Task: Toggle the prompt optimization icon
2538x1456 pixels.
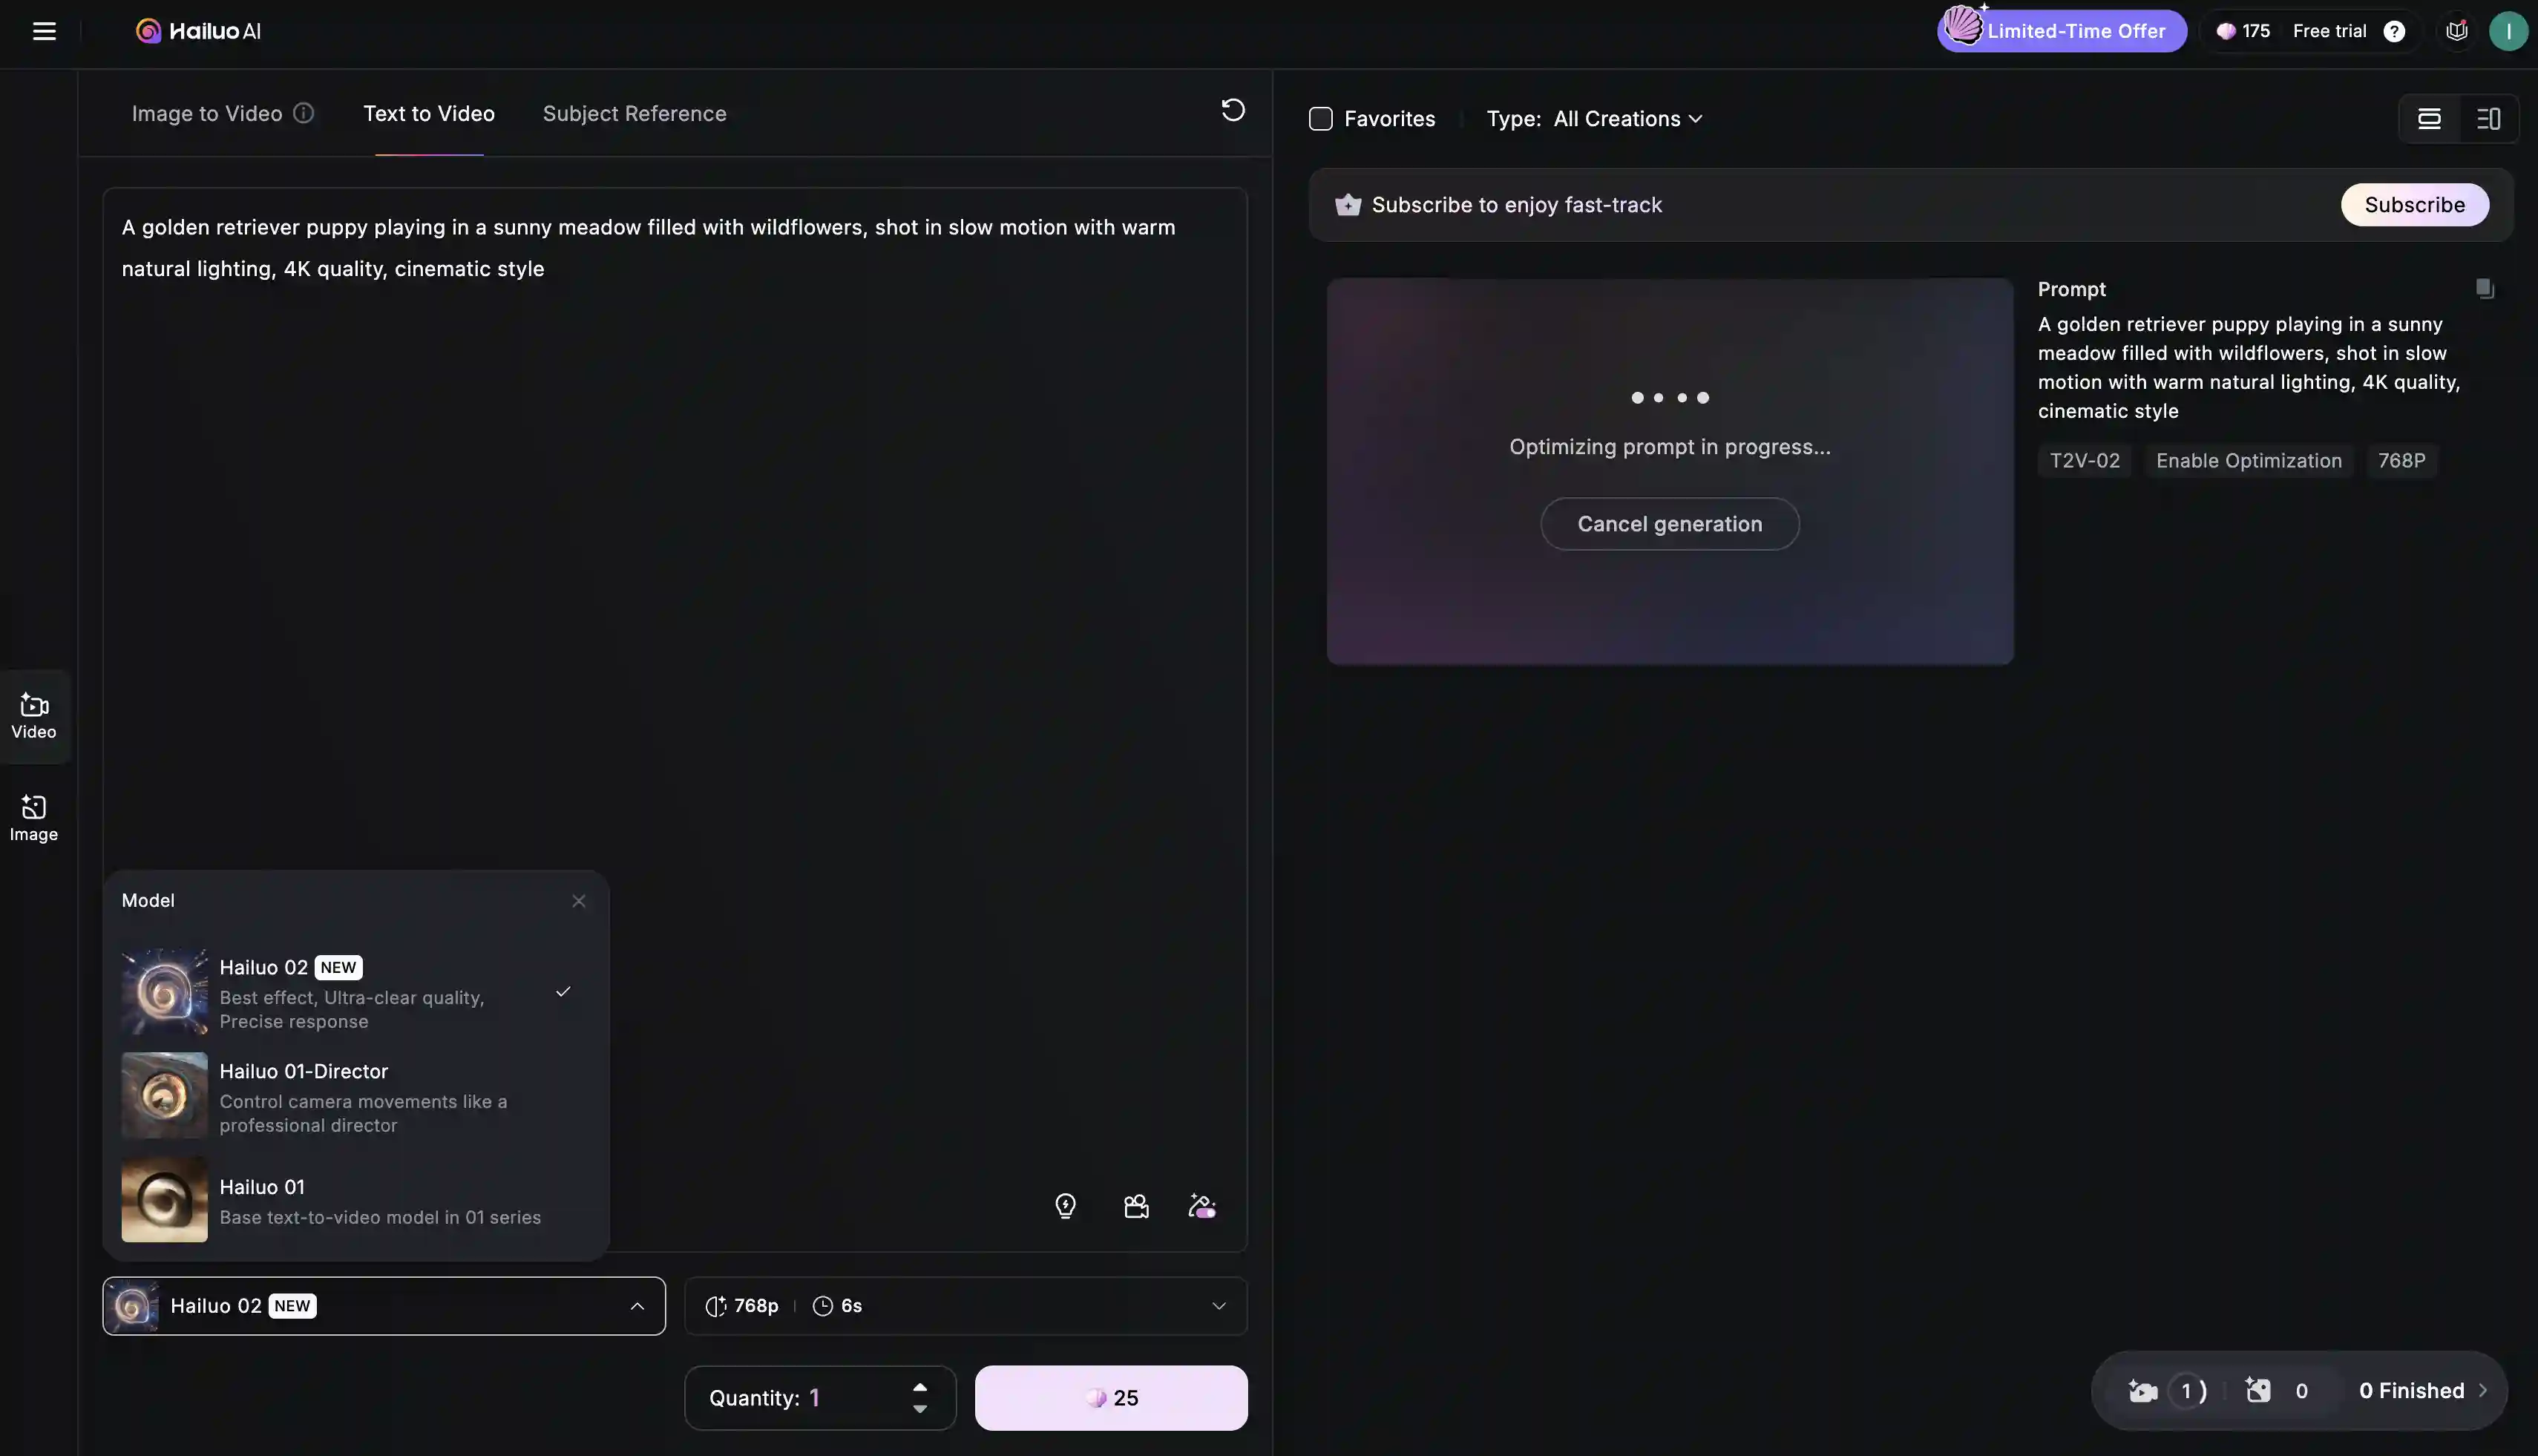Action: (1202, 1206)
